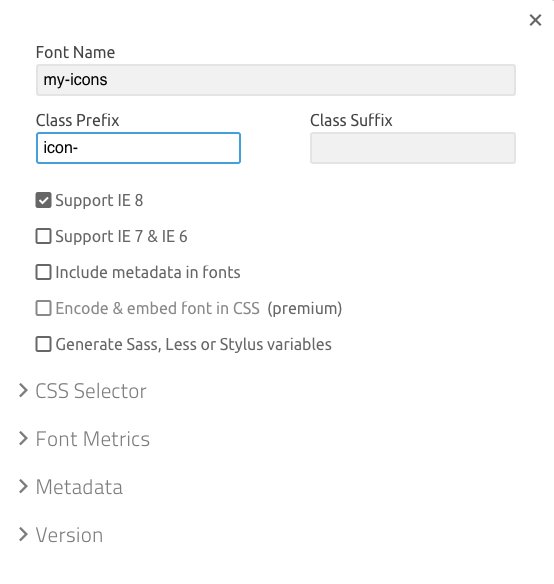Expand the Font Metrics section heading
The image size is (554, 584).
pos(93,439)
